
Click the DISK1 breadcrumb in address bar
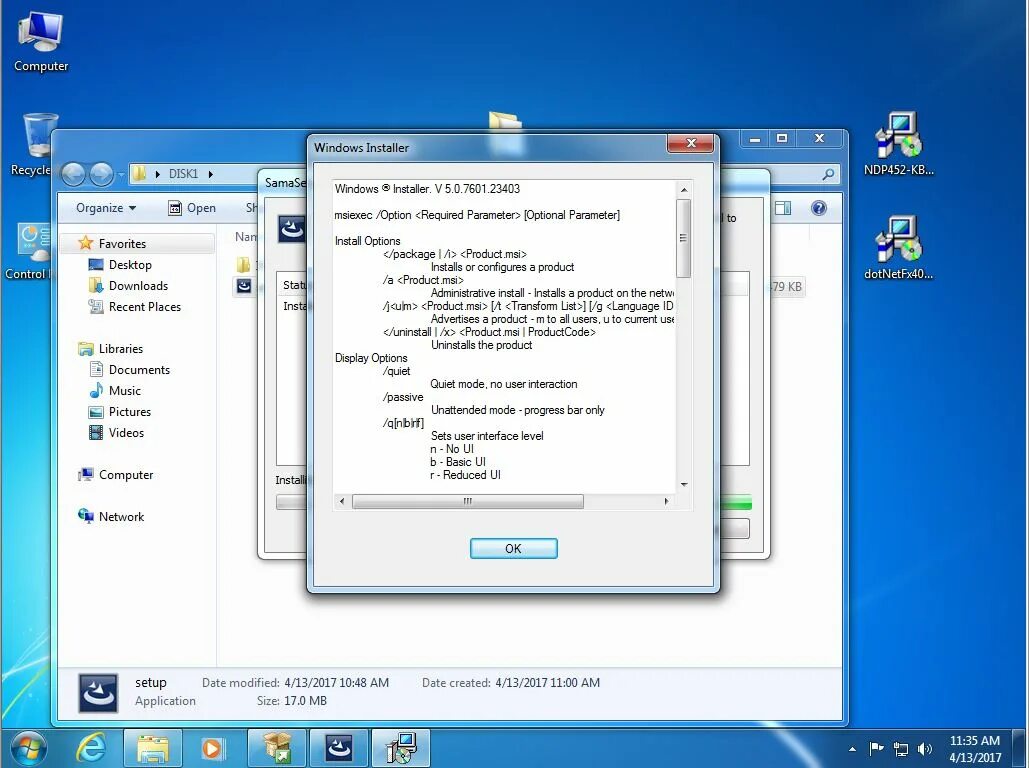click(183, 174)
